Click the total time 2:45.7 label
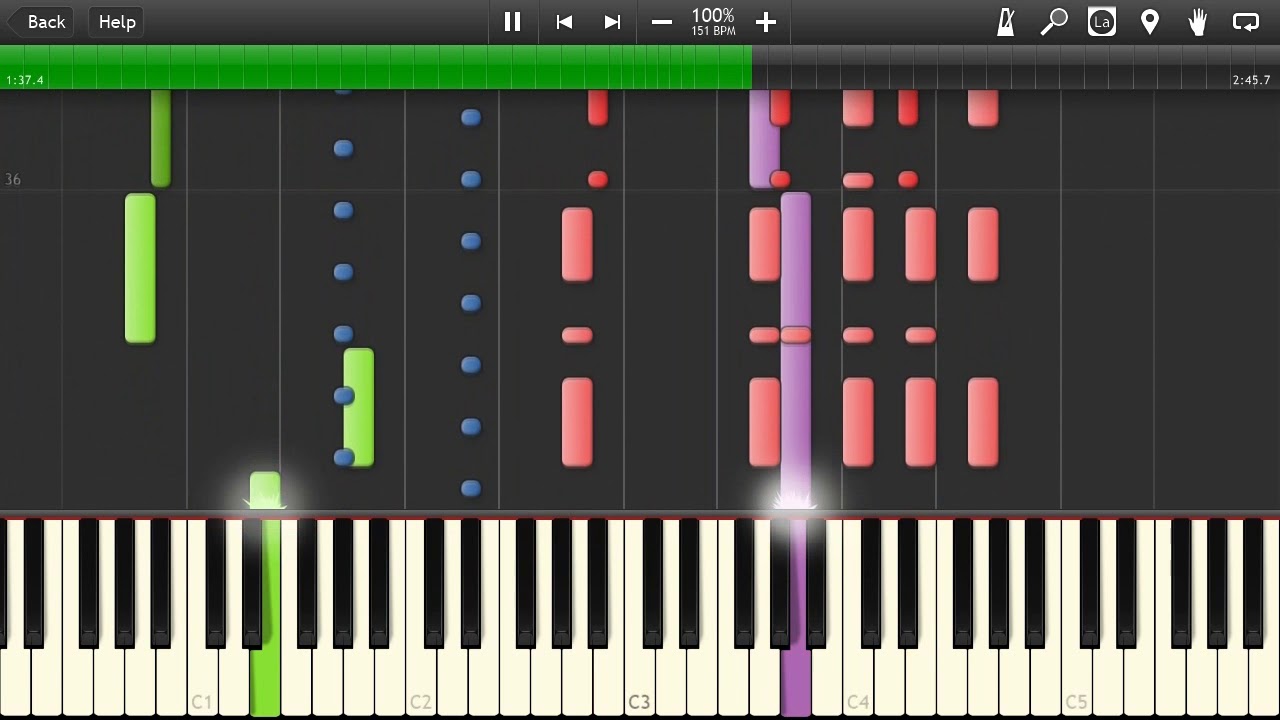The image size is (1280, 720). 1251,80
